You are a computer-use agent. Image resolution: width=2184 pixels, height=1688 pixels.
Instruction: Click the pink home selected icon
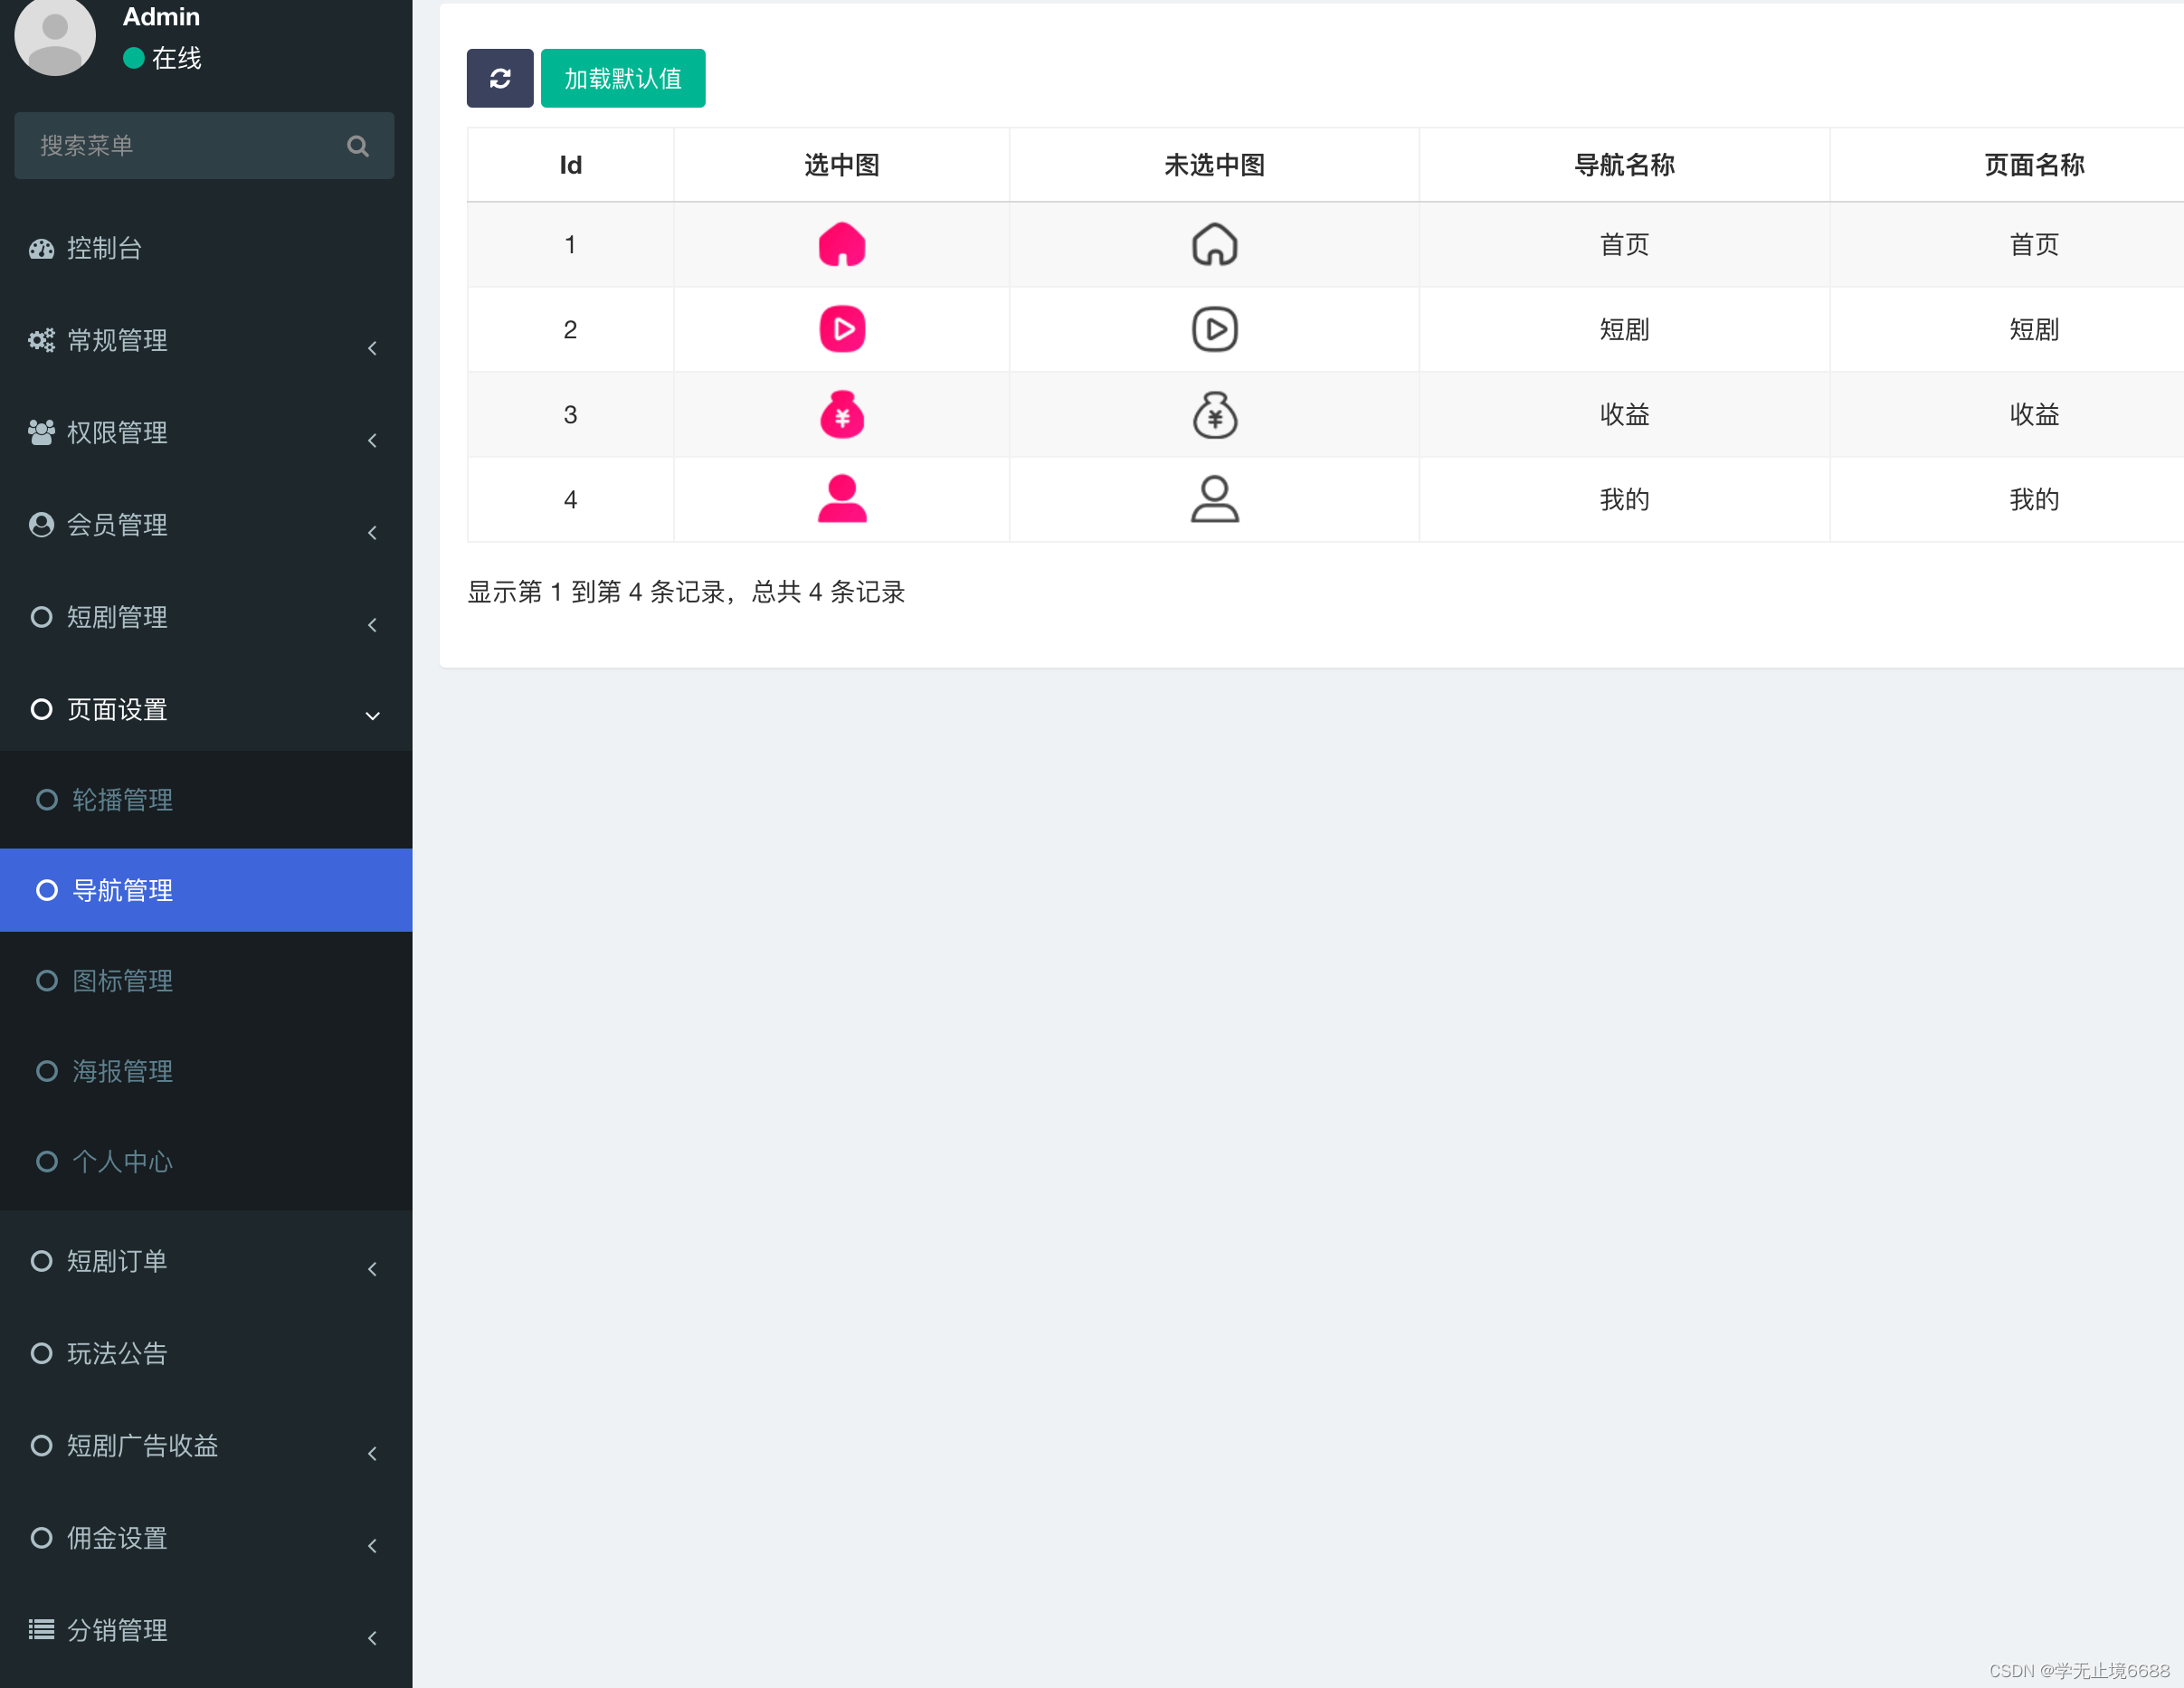(841, 245)
